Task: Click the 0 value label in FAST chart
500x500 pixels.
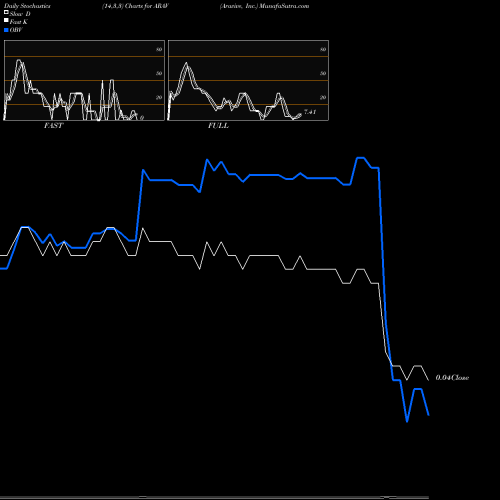Action: tap(142, 118)
